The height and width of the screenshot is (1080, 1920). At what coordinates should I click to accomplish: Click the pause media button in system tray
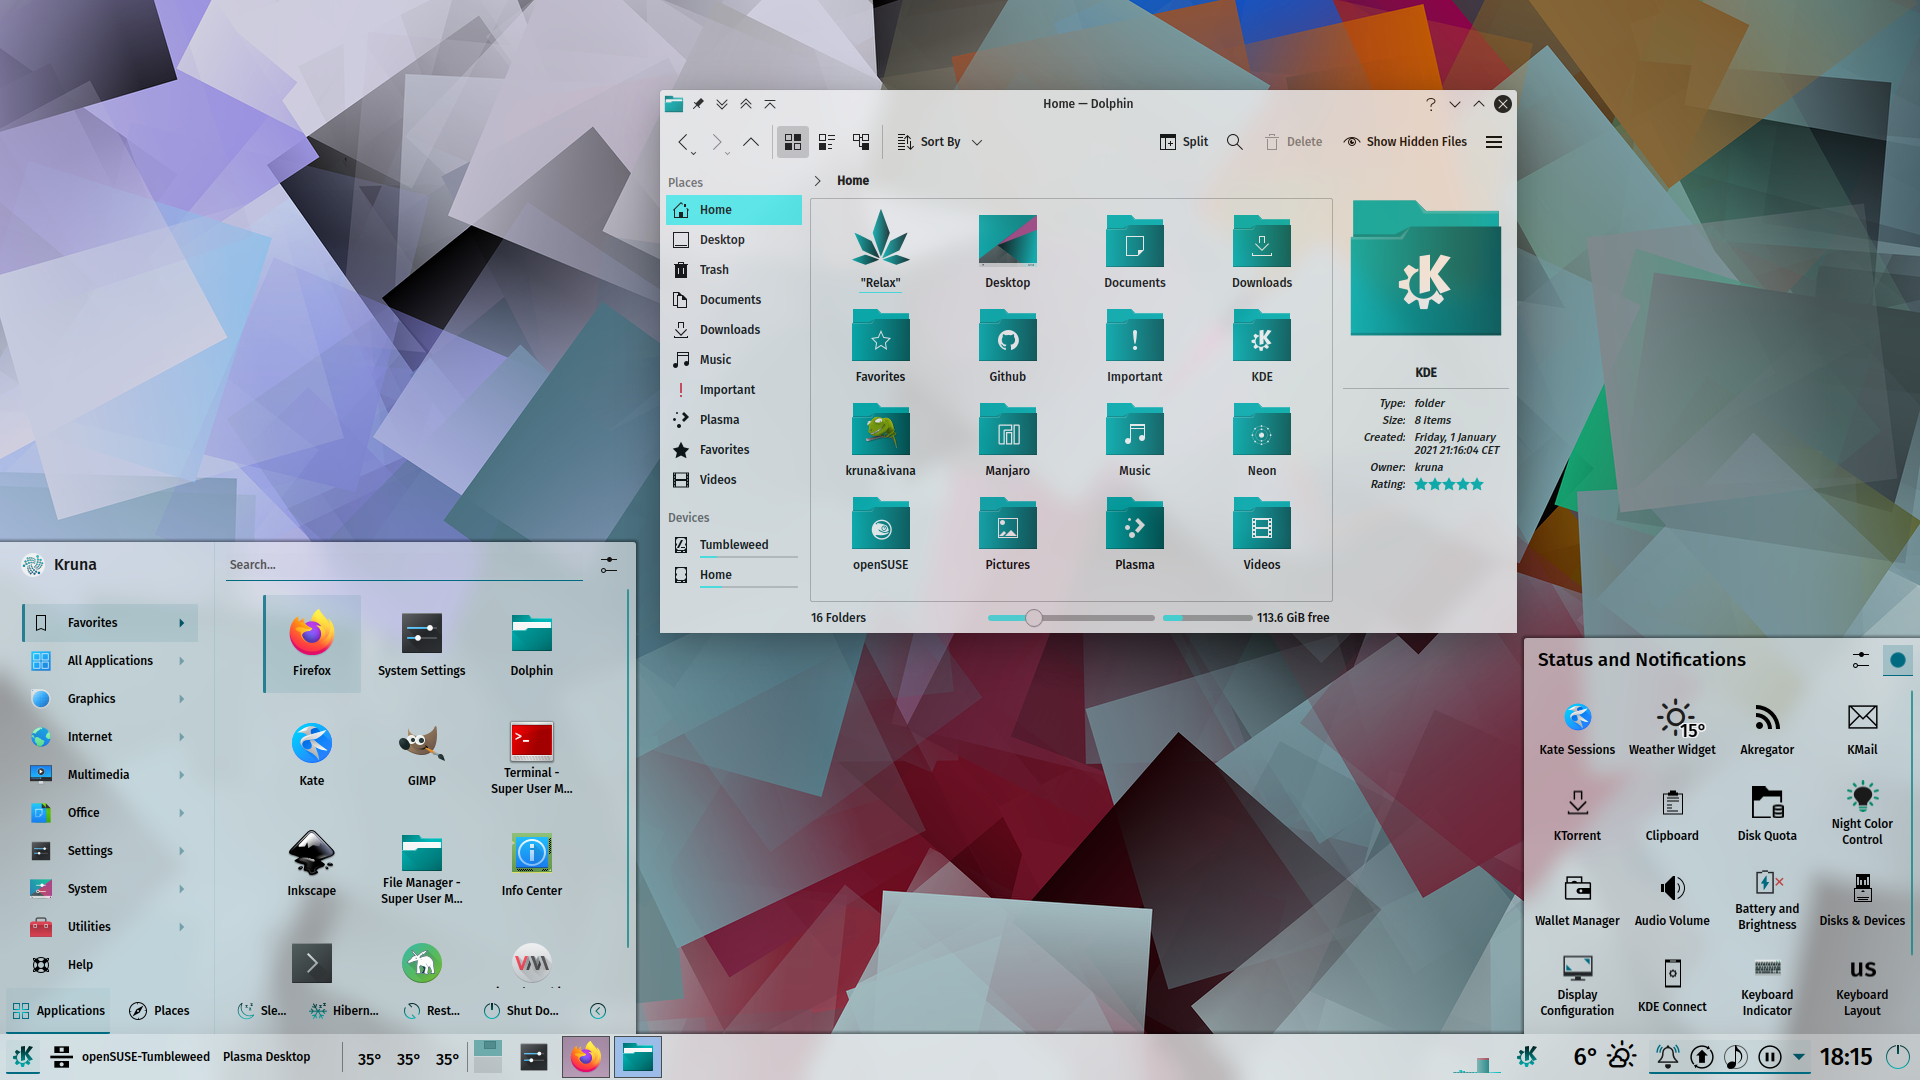pyautogui.click(x=1769, y=1057)
